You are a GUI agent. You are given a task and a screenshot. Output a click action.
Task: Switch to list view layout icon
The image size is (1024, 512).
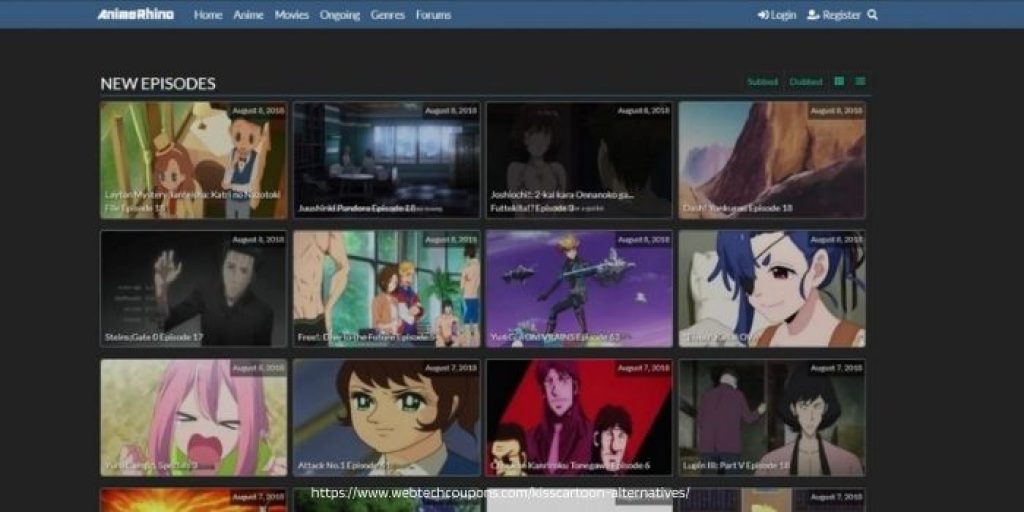pos(860,82)
